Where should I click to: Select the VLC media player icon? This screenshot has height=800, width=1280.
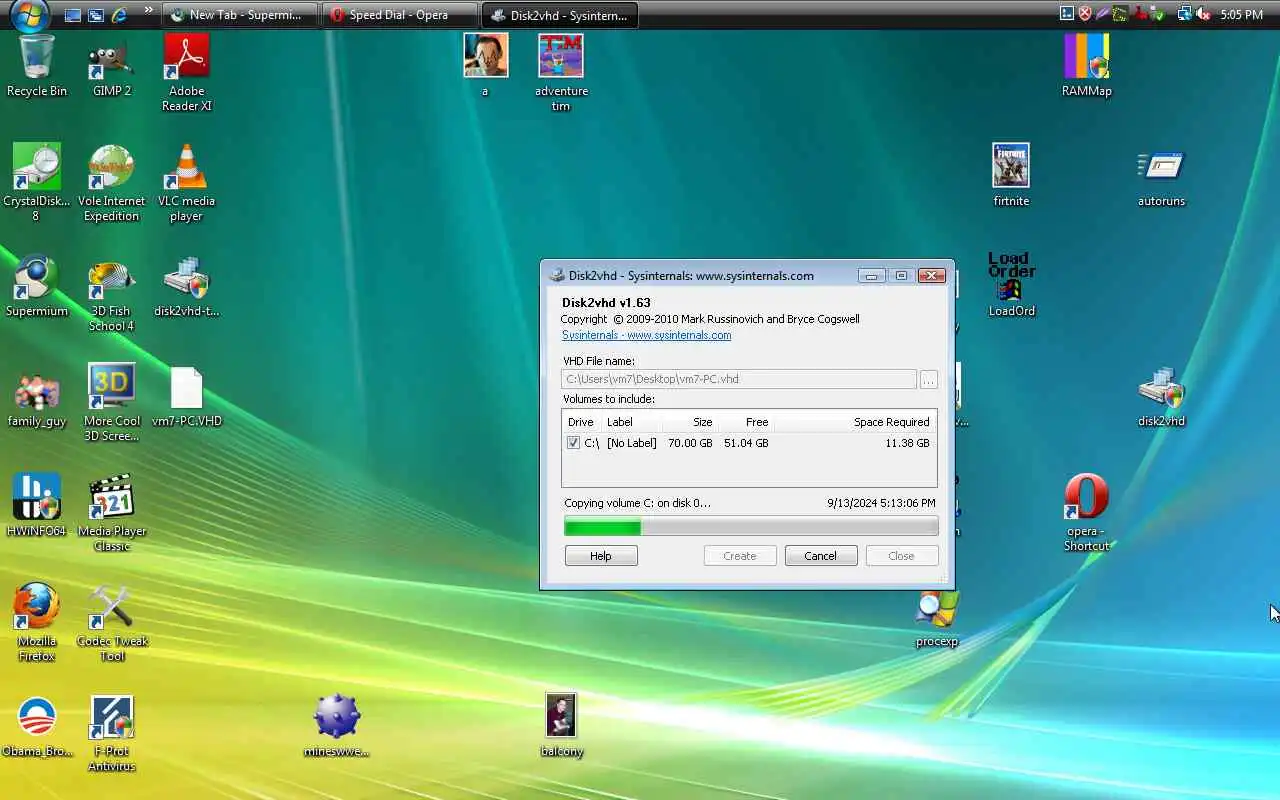pos(187,182)
